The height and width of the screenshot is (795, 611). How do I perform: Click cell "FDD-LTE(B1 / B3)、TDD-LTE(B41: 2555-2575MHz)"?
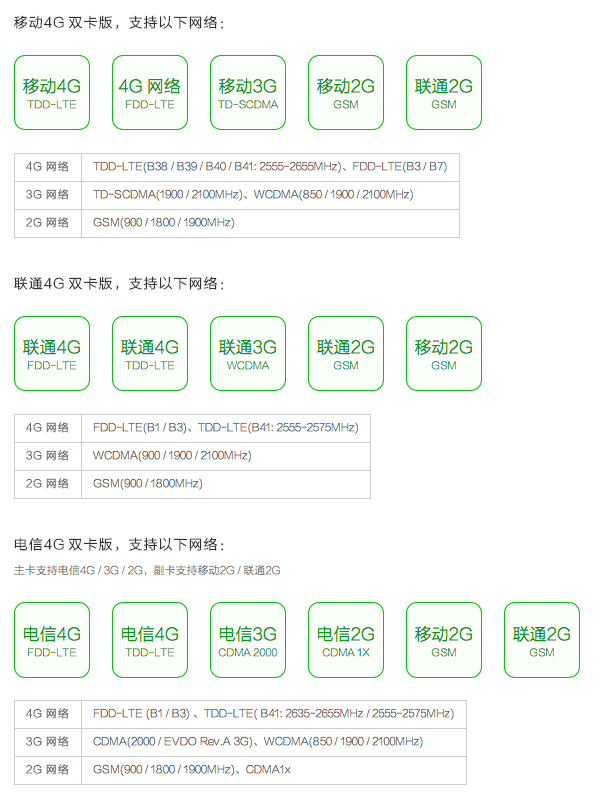226,428
